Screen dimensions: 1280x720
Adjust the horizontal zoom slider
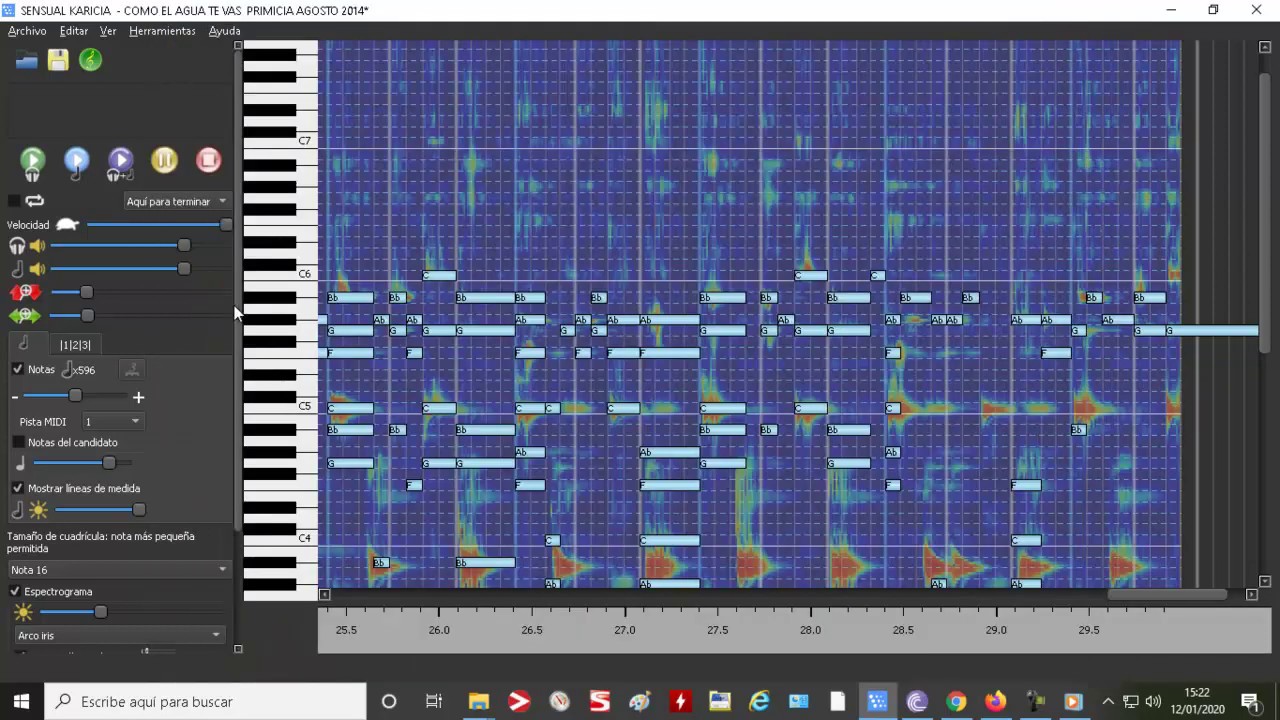[87, 316]
